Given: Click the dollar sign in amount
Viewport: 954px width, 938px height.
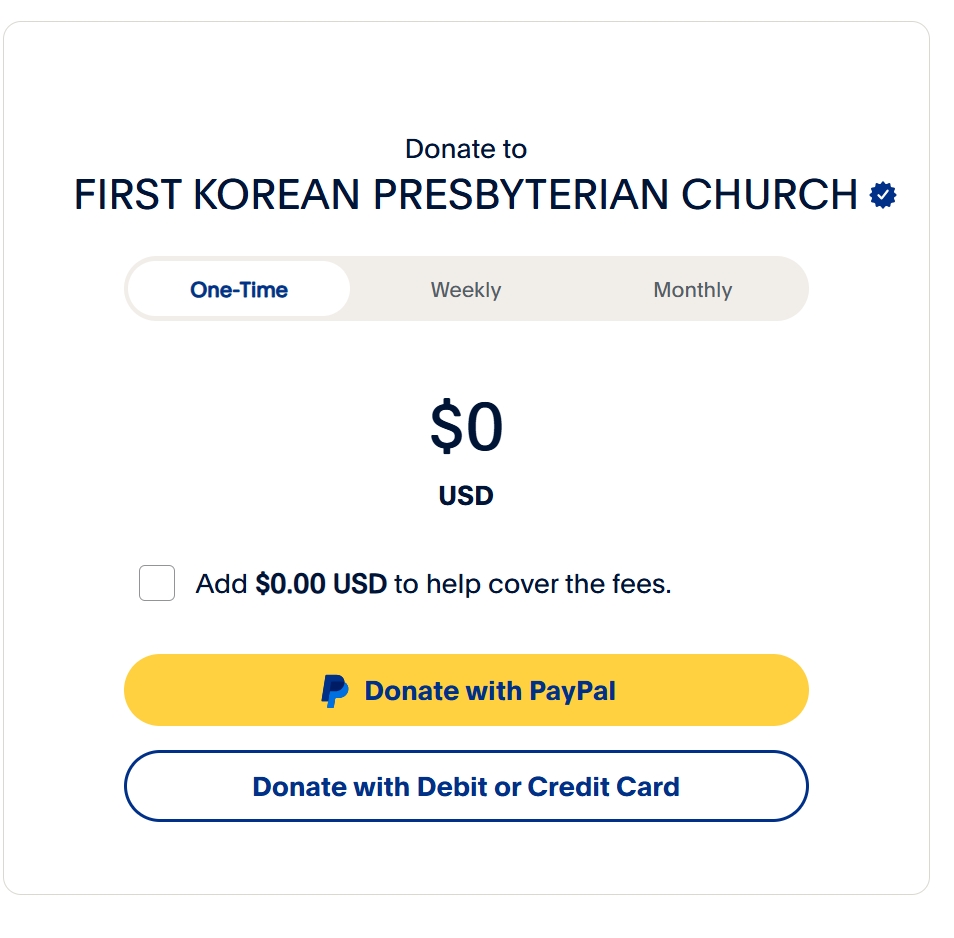Looking at the screenshot, I should pyautogui.click(x=447, y=425).
